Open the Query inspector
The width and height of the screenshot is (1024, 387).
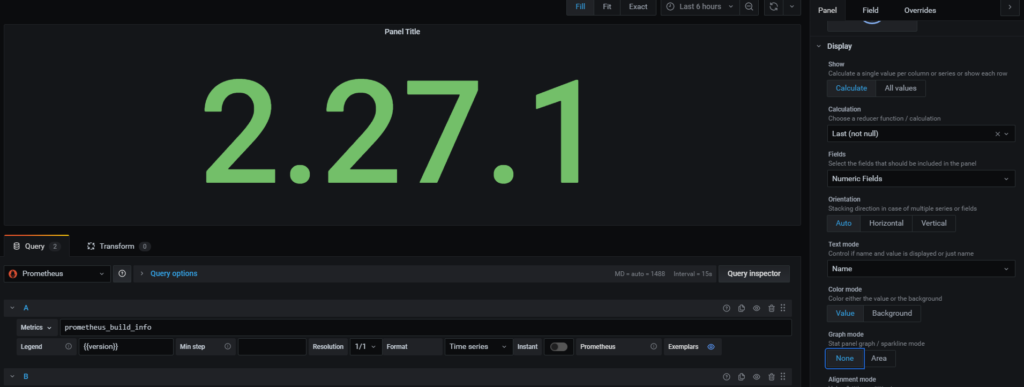pos(754,273)
